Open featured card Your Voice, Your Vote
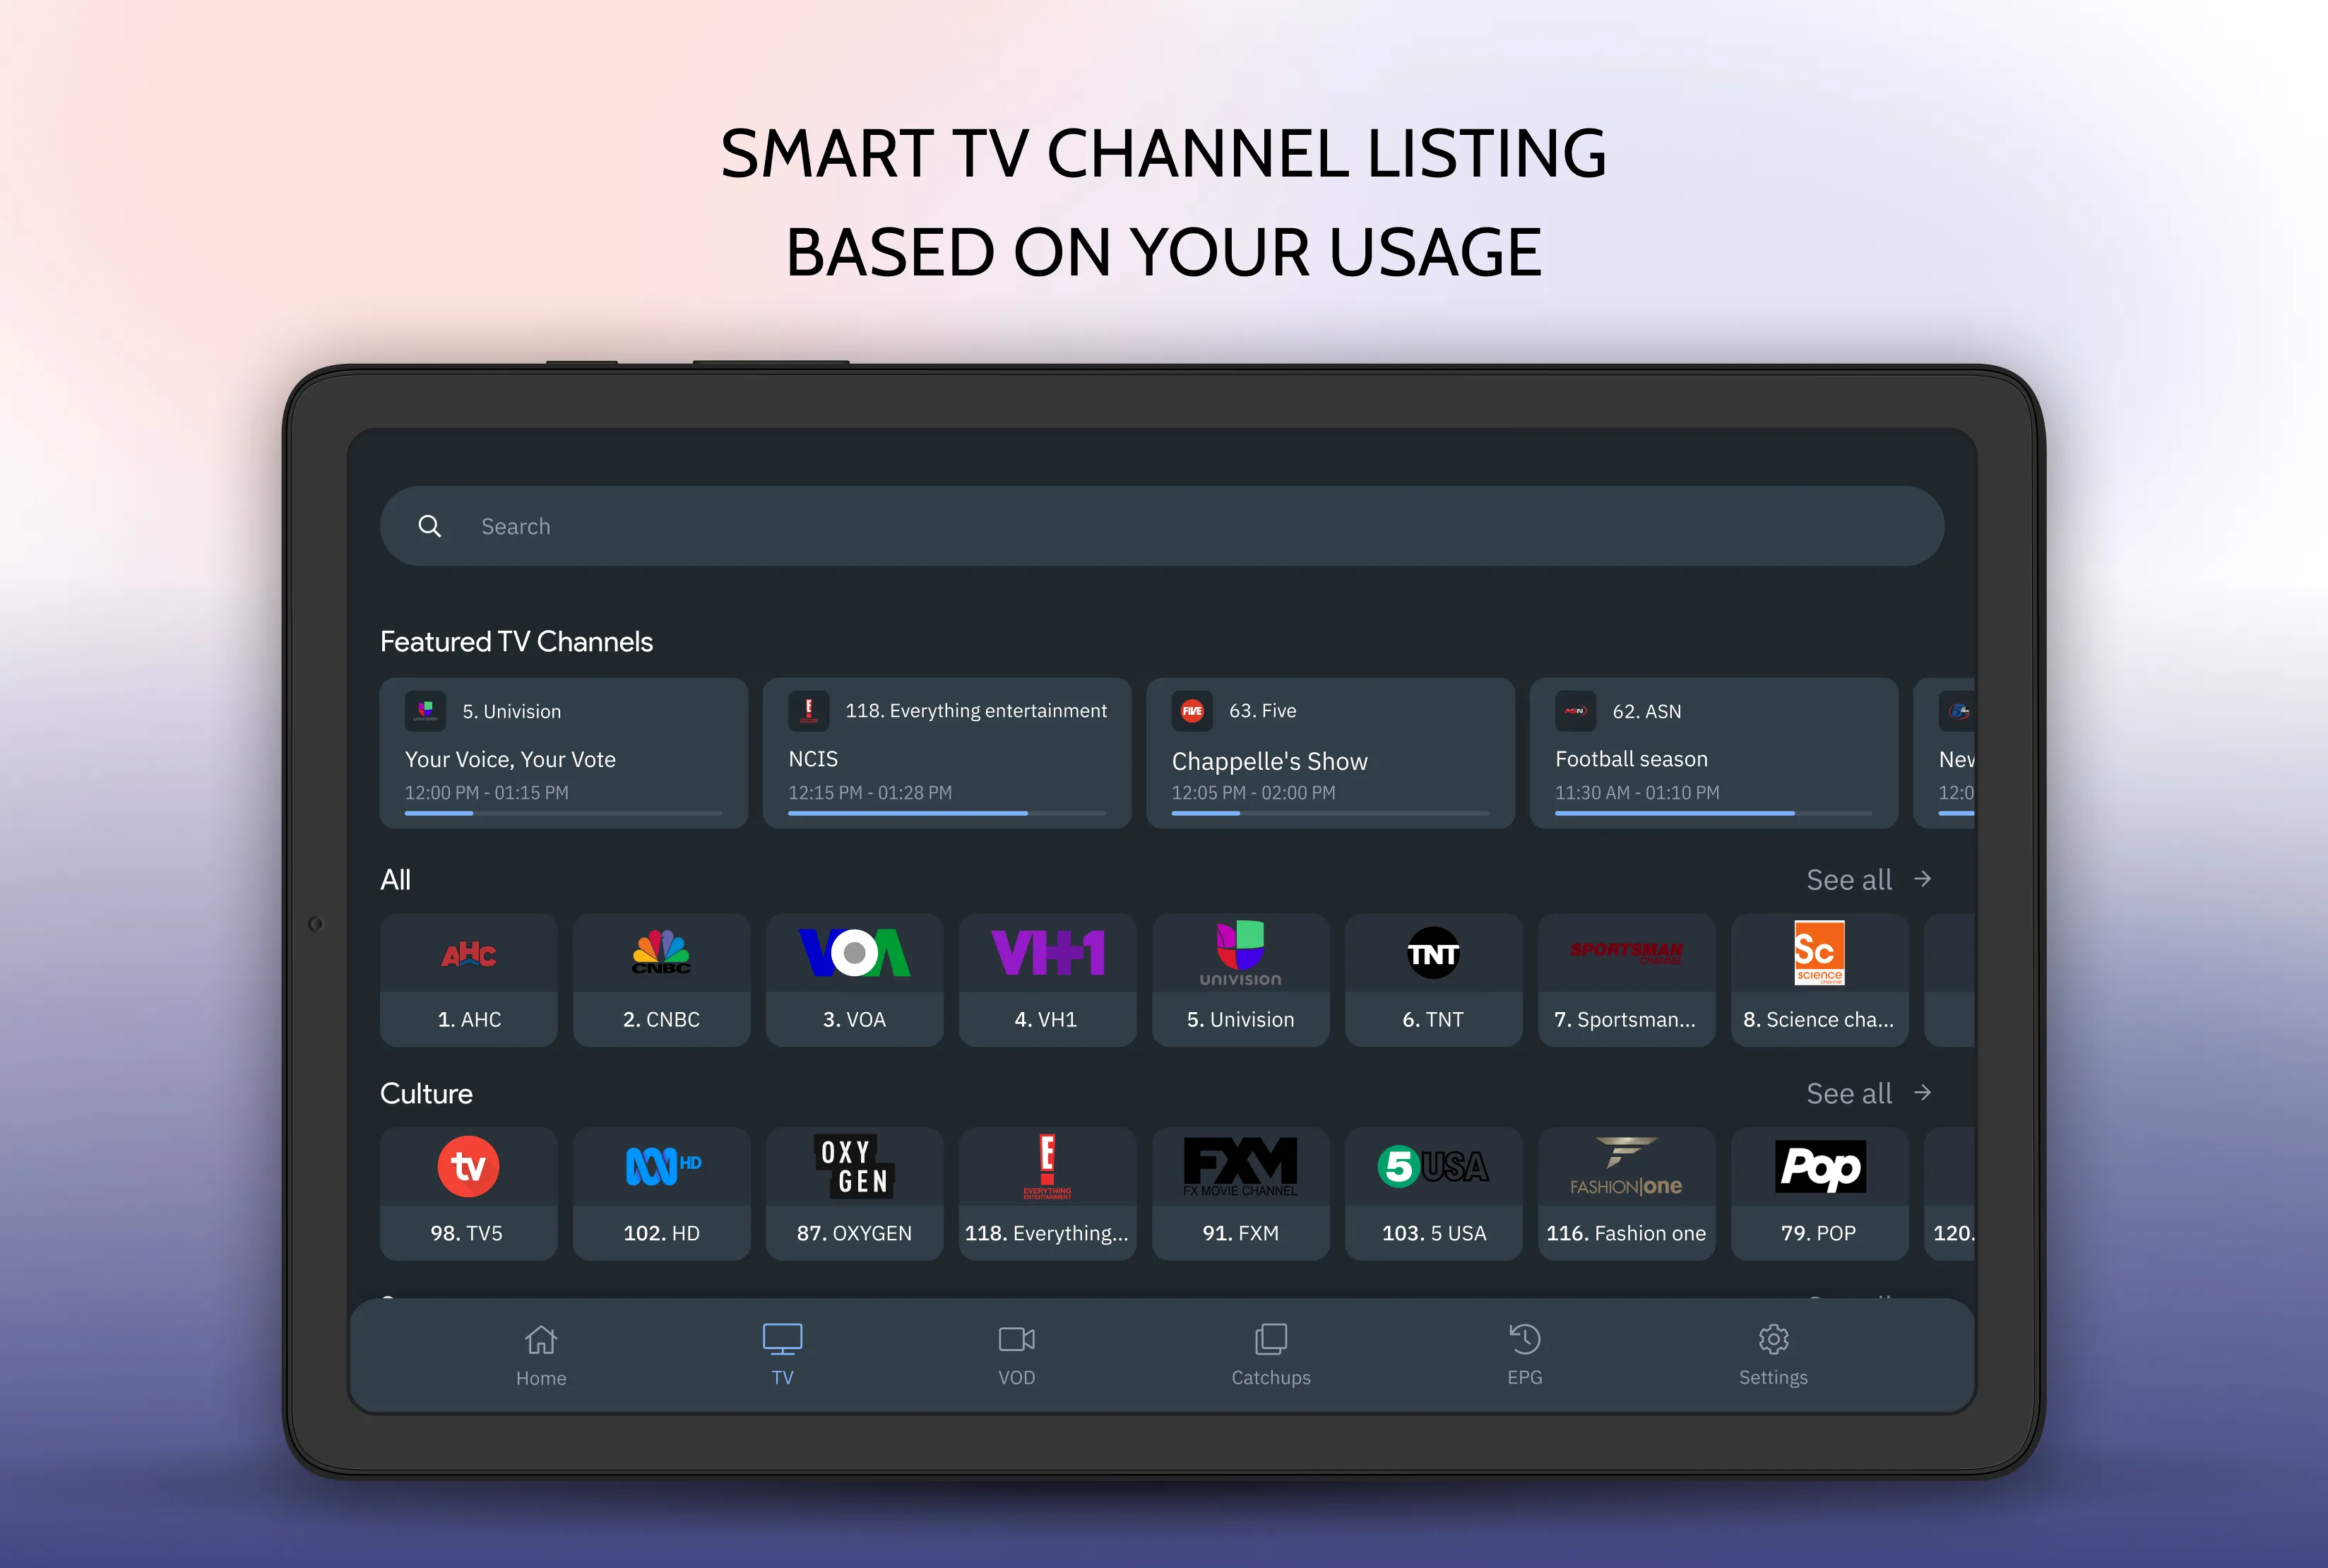2328x1568 pixels. tap(564, 753)
